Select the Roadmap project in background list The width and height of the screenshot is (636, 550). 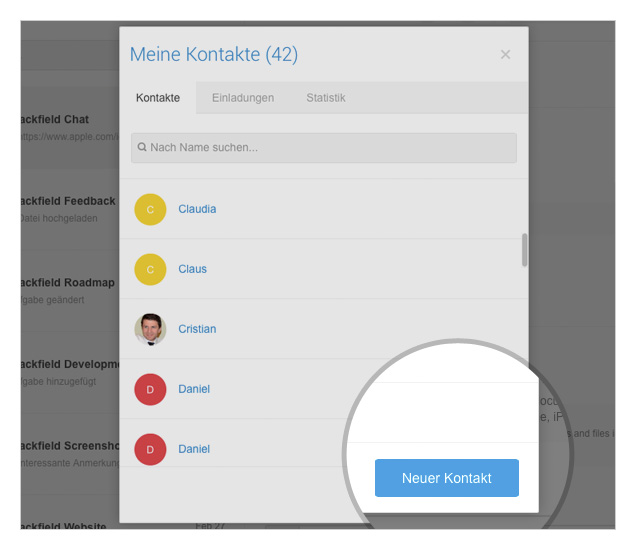click(68, 282)
